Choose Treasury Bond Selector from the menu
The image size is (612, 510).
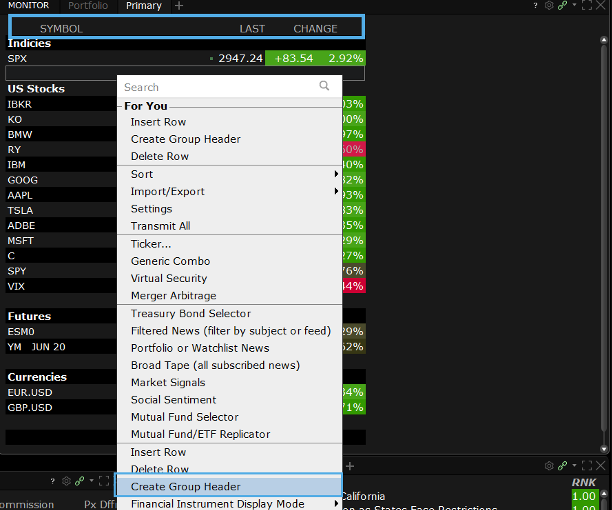coord(190,313)
